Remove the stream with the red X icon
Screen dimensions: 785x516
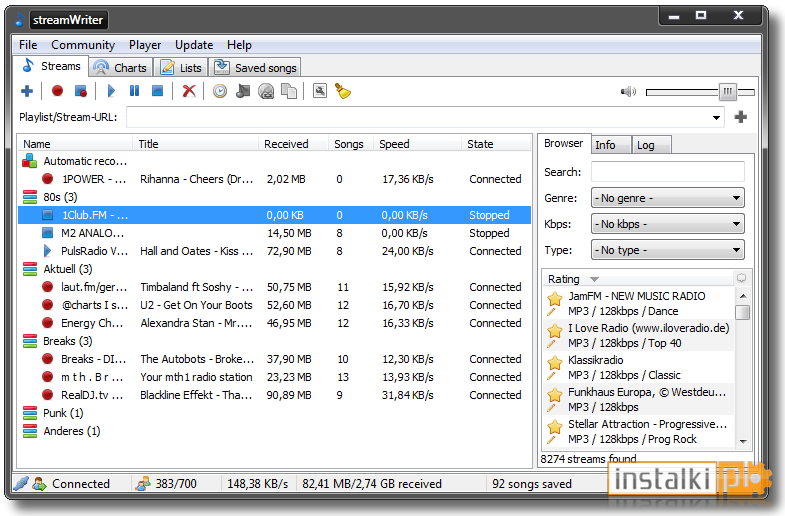coord(189,91)
